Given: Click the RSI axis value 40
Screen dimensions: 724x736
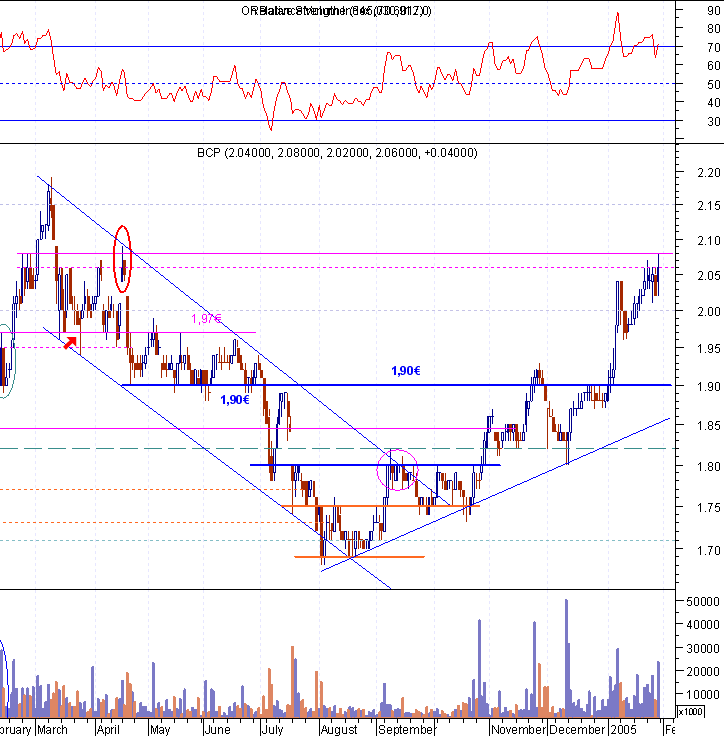Looking at the screenshot, I should click(714, 103).
